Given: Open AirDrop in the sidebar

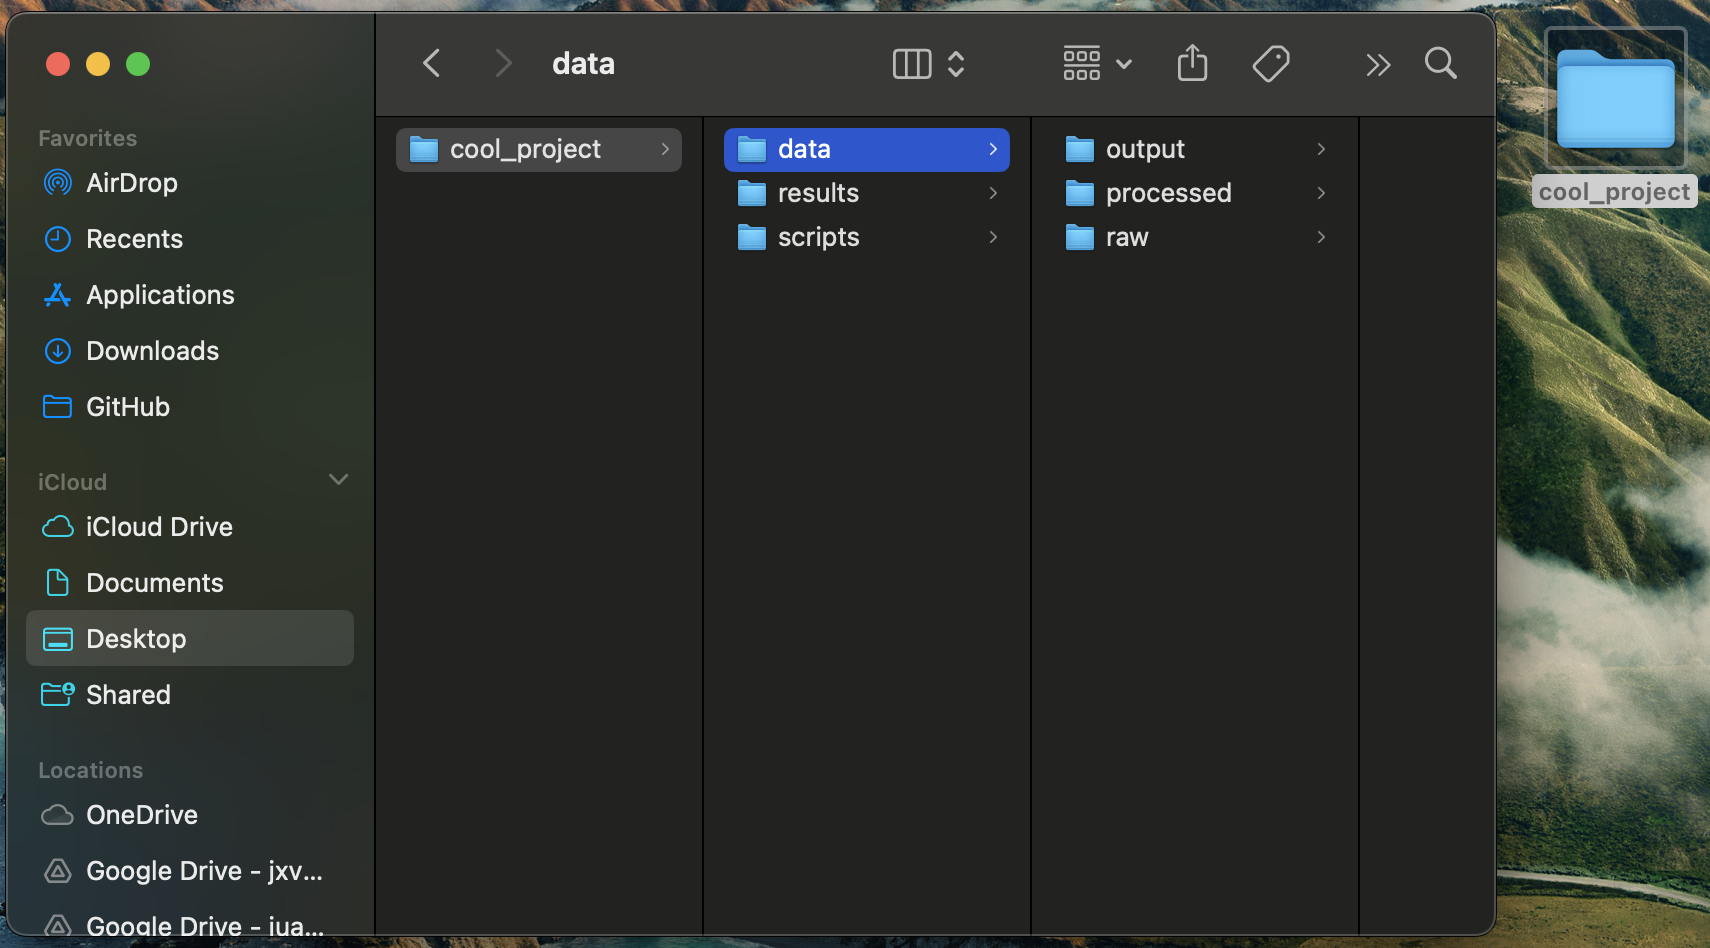Looking at the screenshot, I should tap(131, 183).
